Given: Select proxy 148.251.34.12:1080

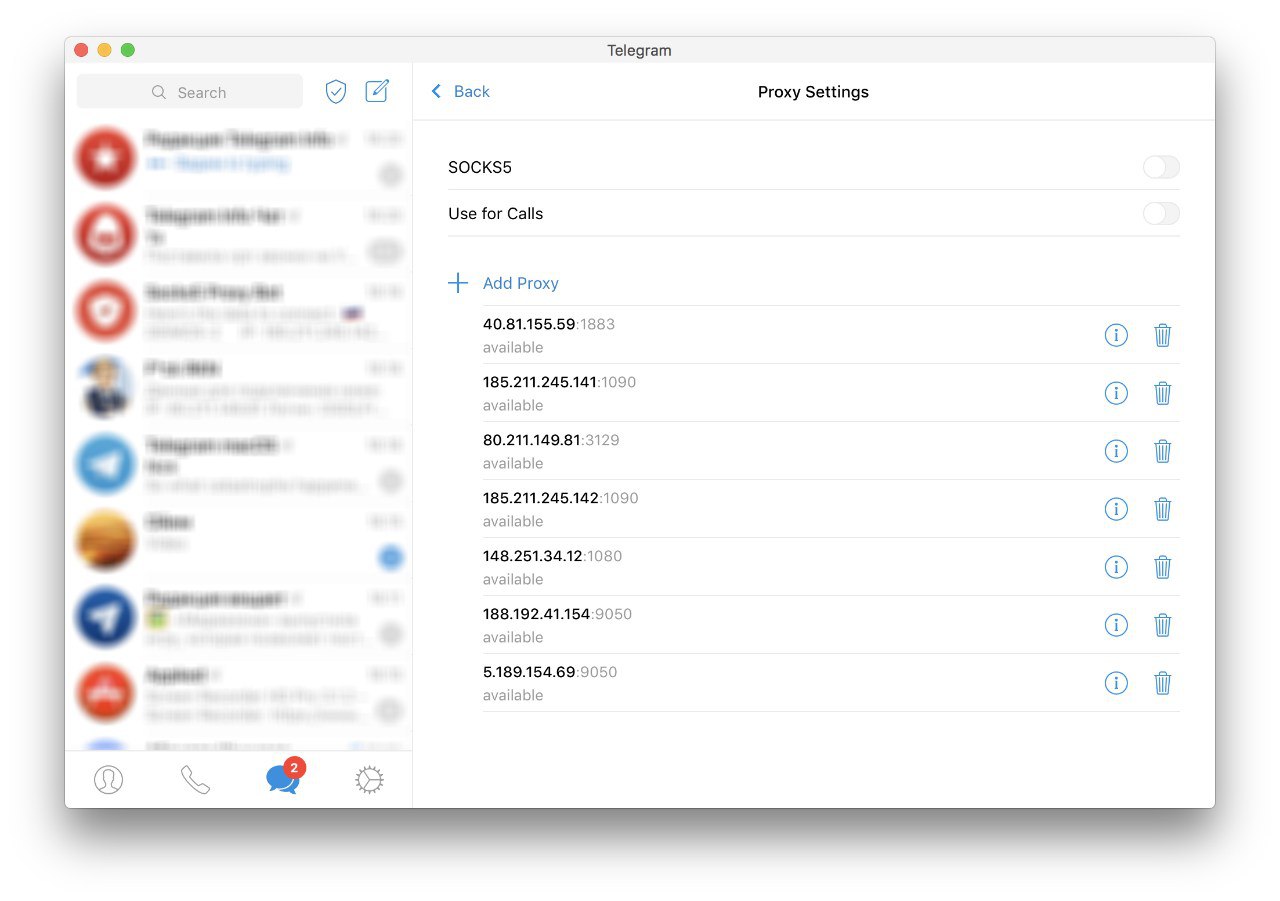Looking at the screenshot, I should point(831,567).
